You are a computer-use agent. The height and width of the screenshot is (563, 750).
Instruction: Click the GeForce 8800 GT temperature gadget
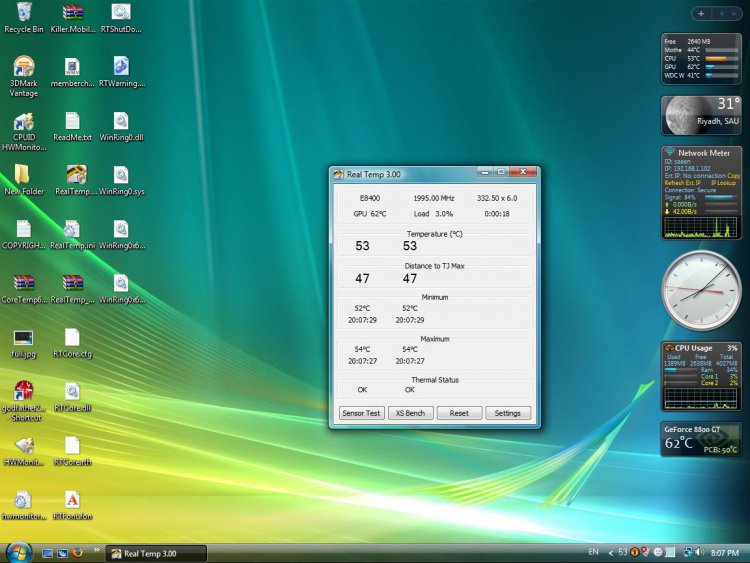tap(701, 439)
